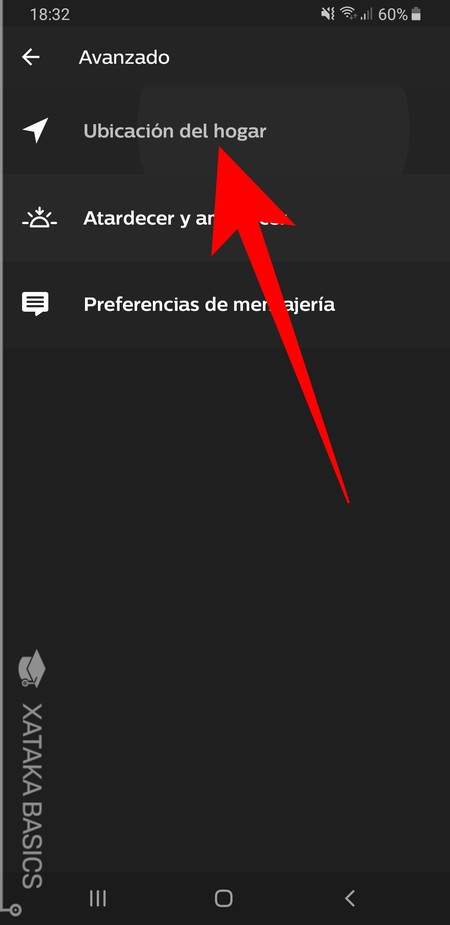Tap the Android back navigation button
The image size is (450, 925).
click(350, 898)
